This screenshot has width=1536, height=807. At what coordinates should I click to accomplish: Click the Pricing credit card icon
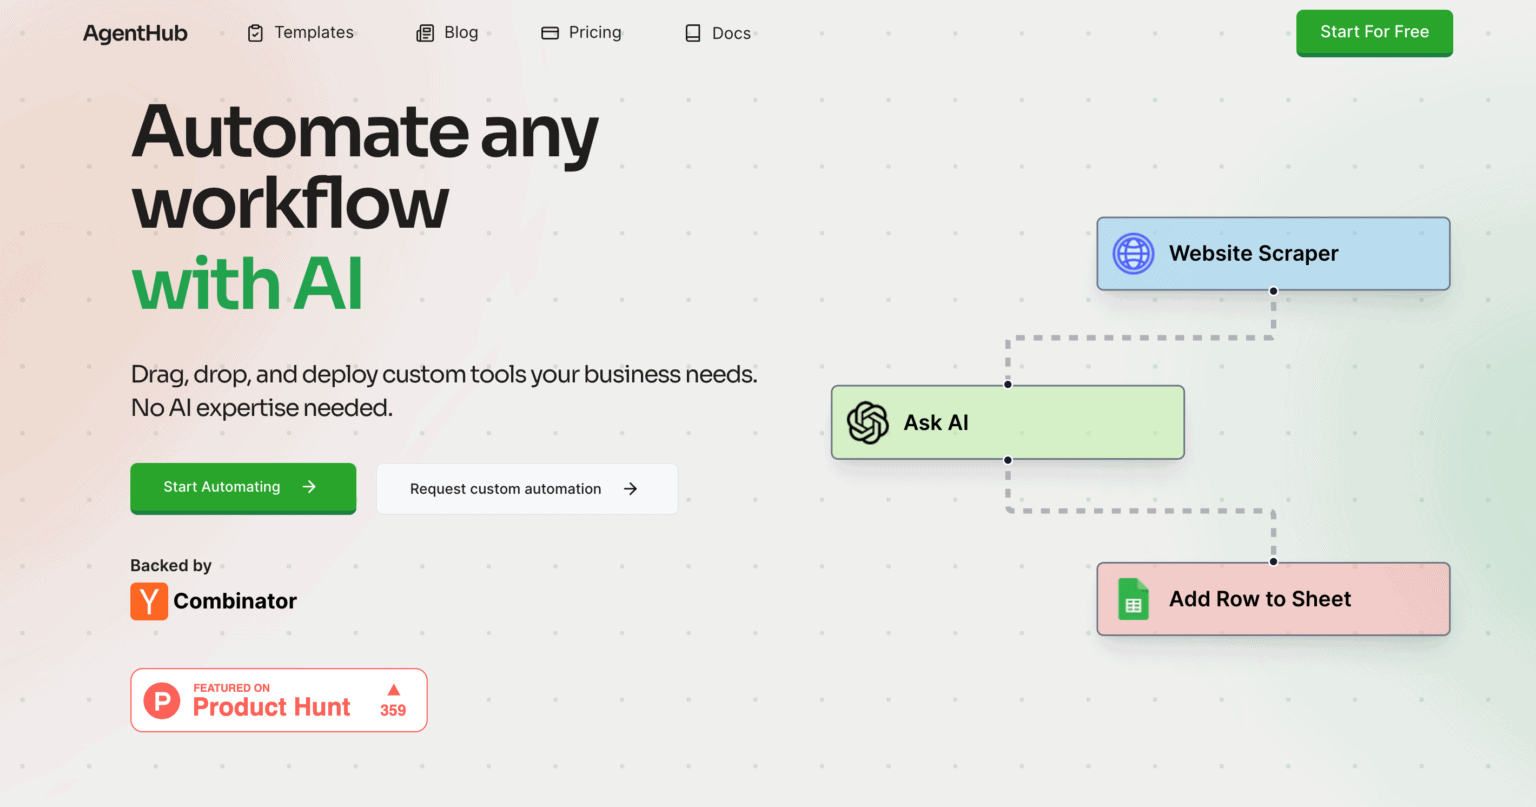(550, 33)
